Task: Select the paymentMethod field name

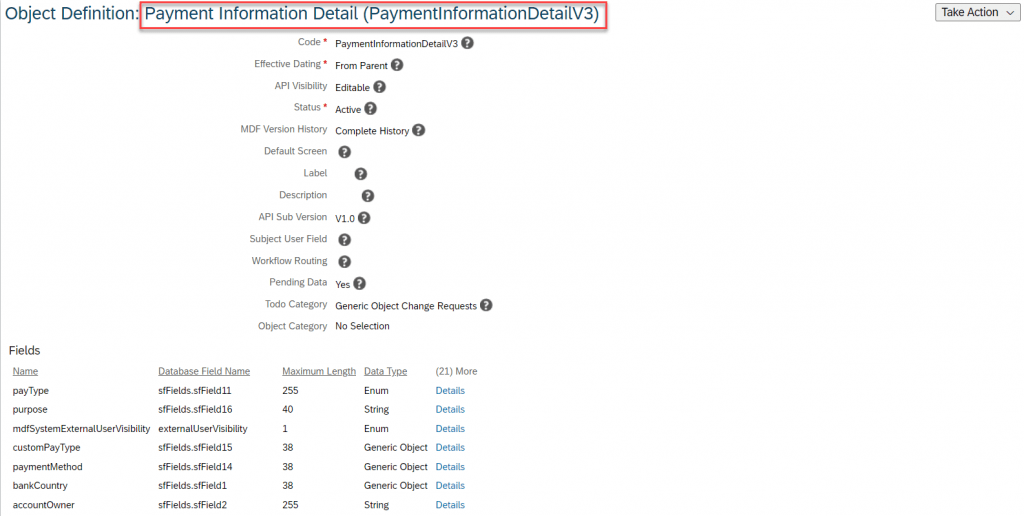Action: [48, 466]
